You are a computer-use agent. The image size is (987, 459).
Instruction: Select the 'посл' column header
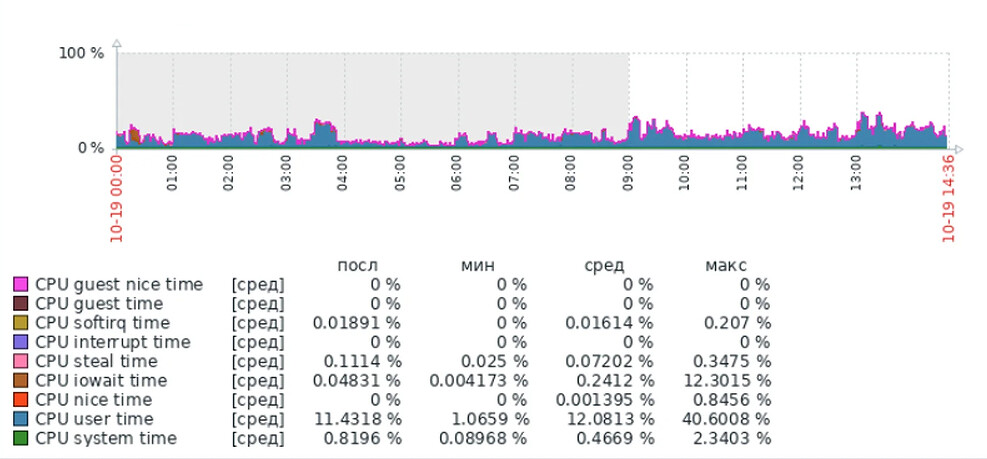[357, 265]
